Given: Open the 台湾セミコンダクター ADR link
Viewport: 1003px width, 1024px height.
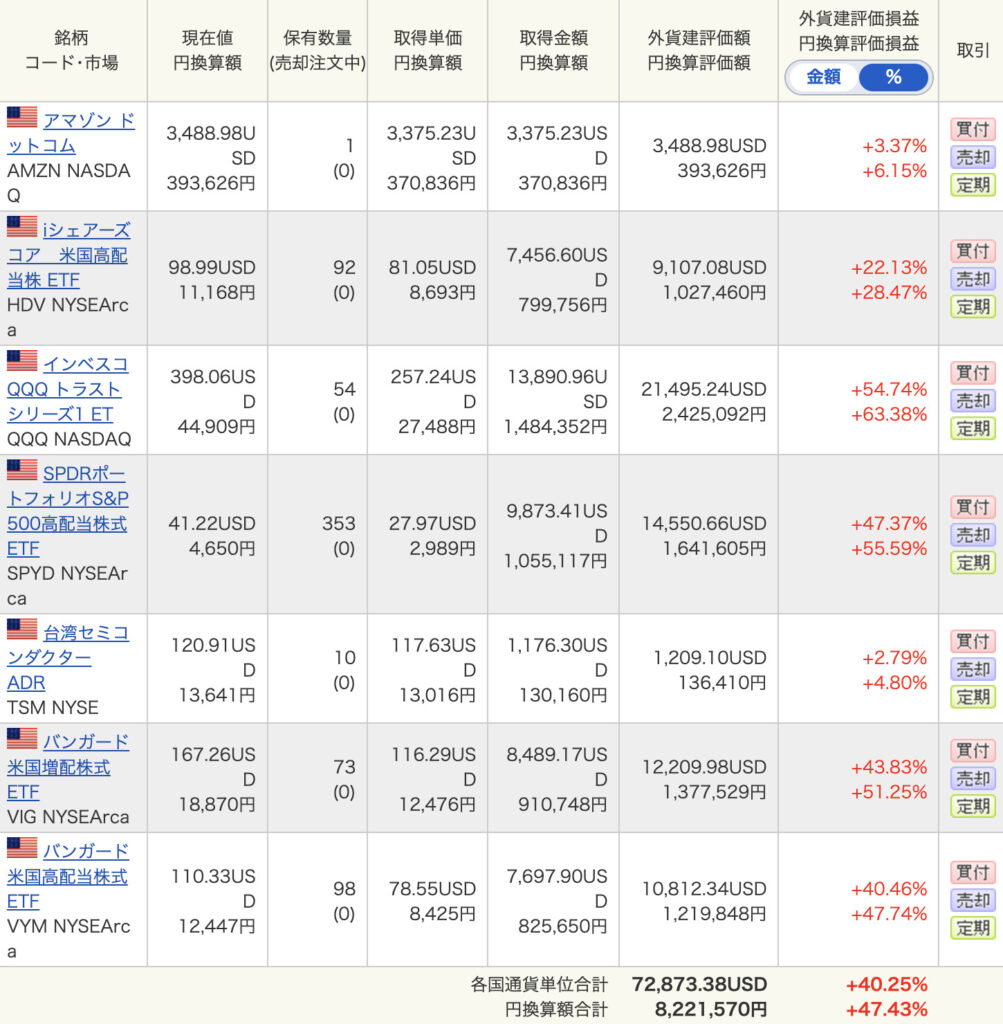Looking at the screenshot, I should pos(67,657).
